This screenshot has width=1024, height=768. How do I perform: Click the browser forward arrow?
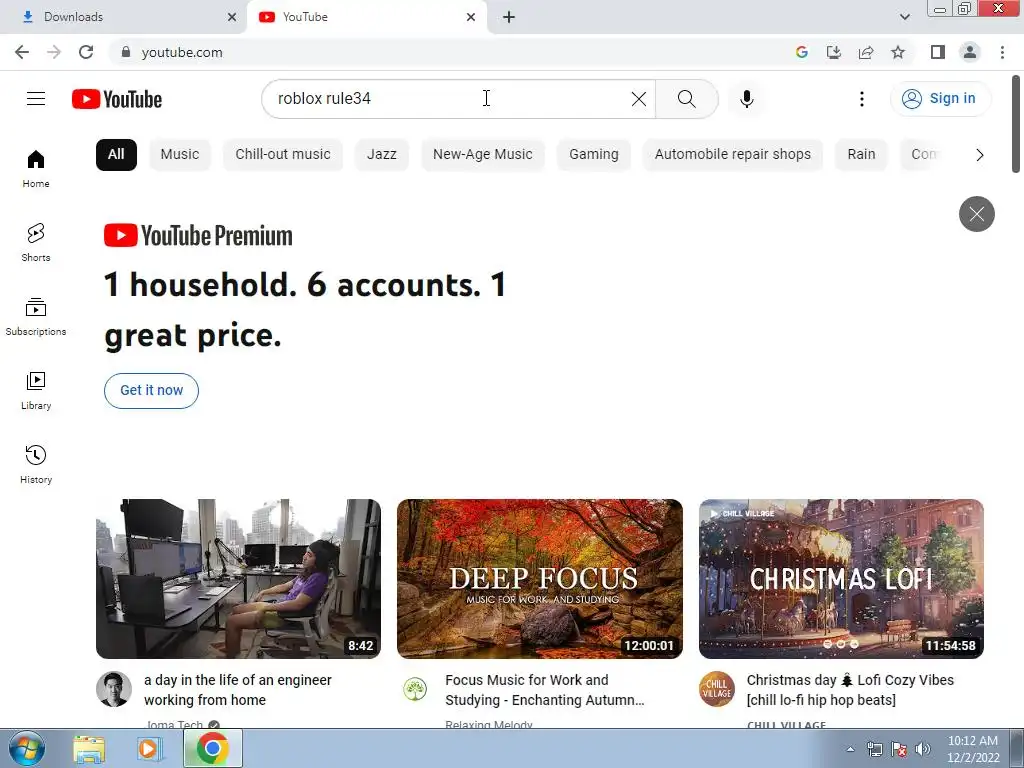tap(54, 52)
